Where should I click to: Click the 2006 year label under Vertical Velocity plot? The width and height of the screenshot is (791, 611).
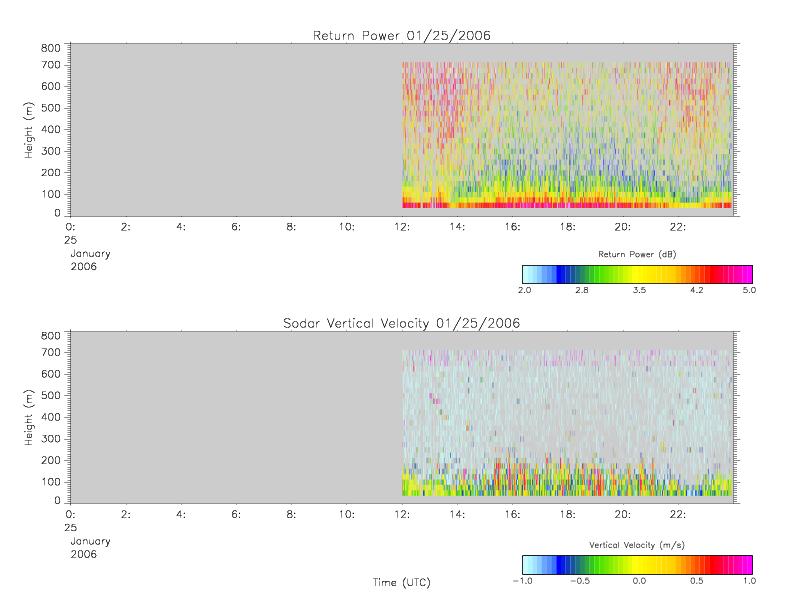83,554
